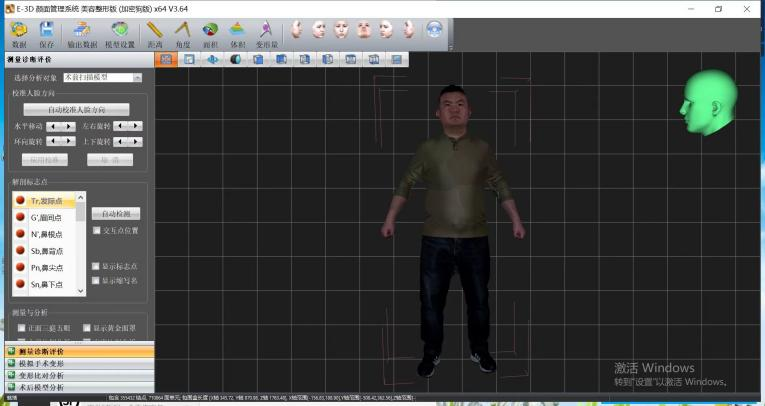Check the 显示缩写名 option

point(97,281)
